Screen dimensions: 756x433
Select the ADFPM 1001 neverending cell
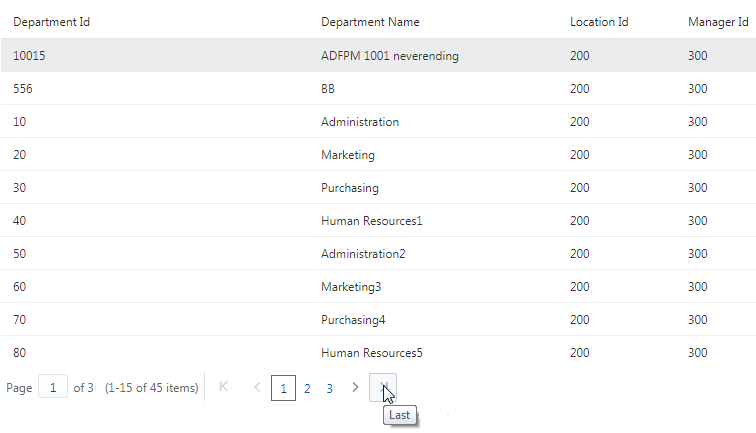click(390, 55)
